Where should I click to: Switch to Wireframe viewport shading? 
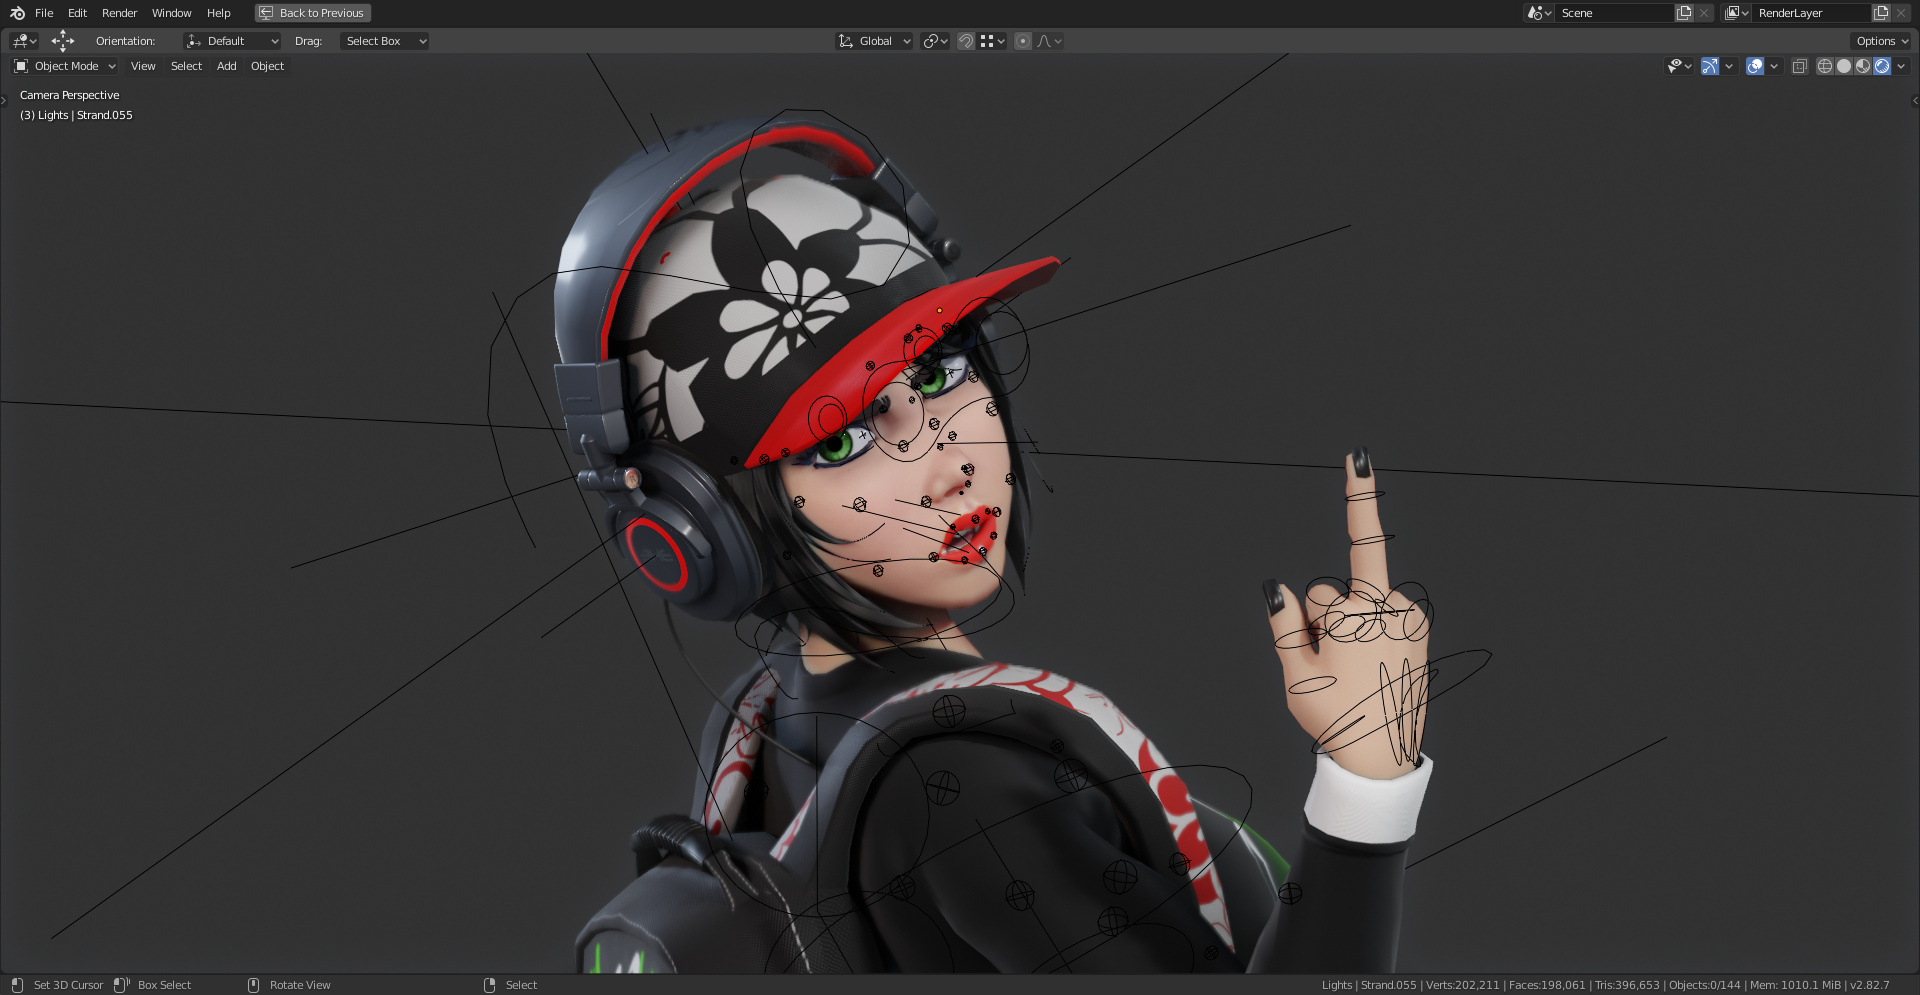[x=1825, y=66]
